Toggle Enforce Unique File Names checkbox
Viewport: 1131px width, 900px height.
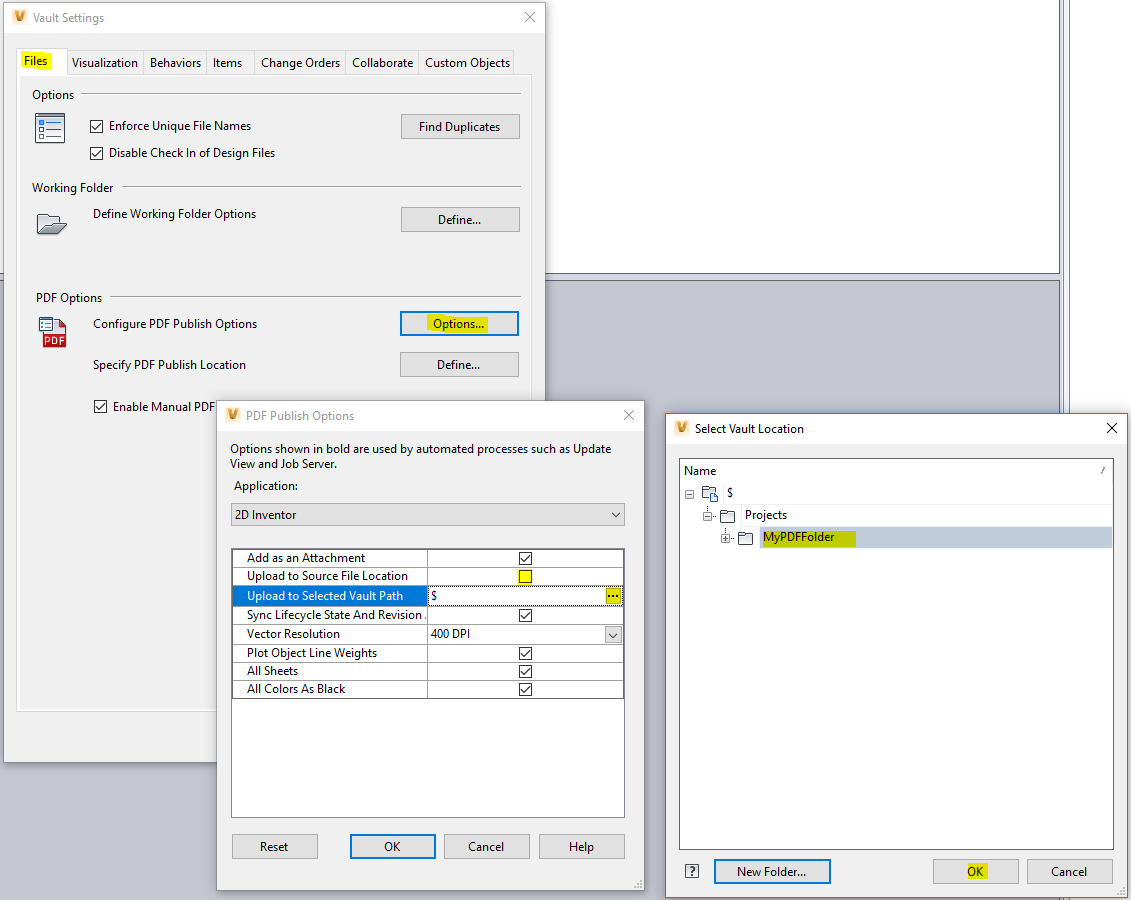(x=96, y=126)
